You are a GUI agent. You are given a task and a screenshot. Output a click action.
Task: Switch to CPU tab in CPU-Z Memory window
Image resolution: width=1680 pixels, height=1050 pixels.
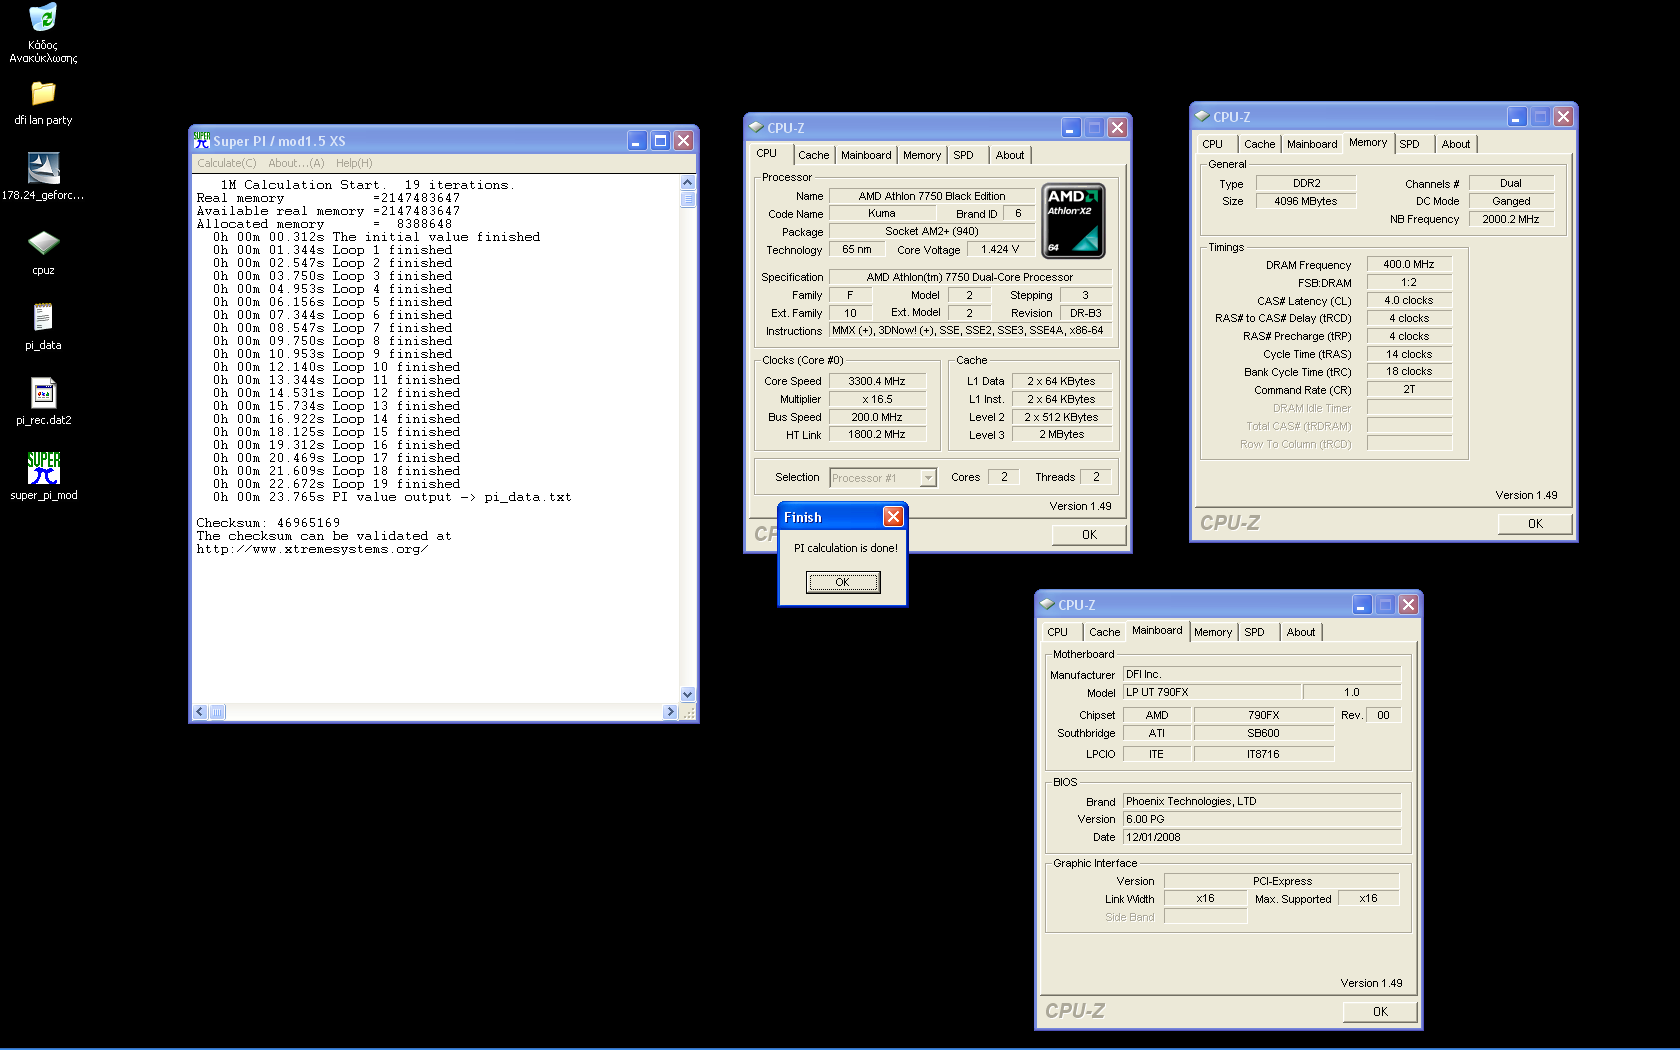1213,144
